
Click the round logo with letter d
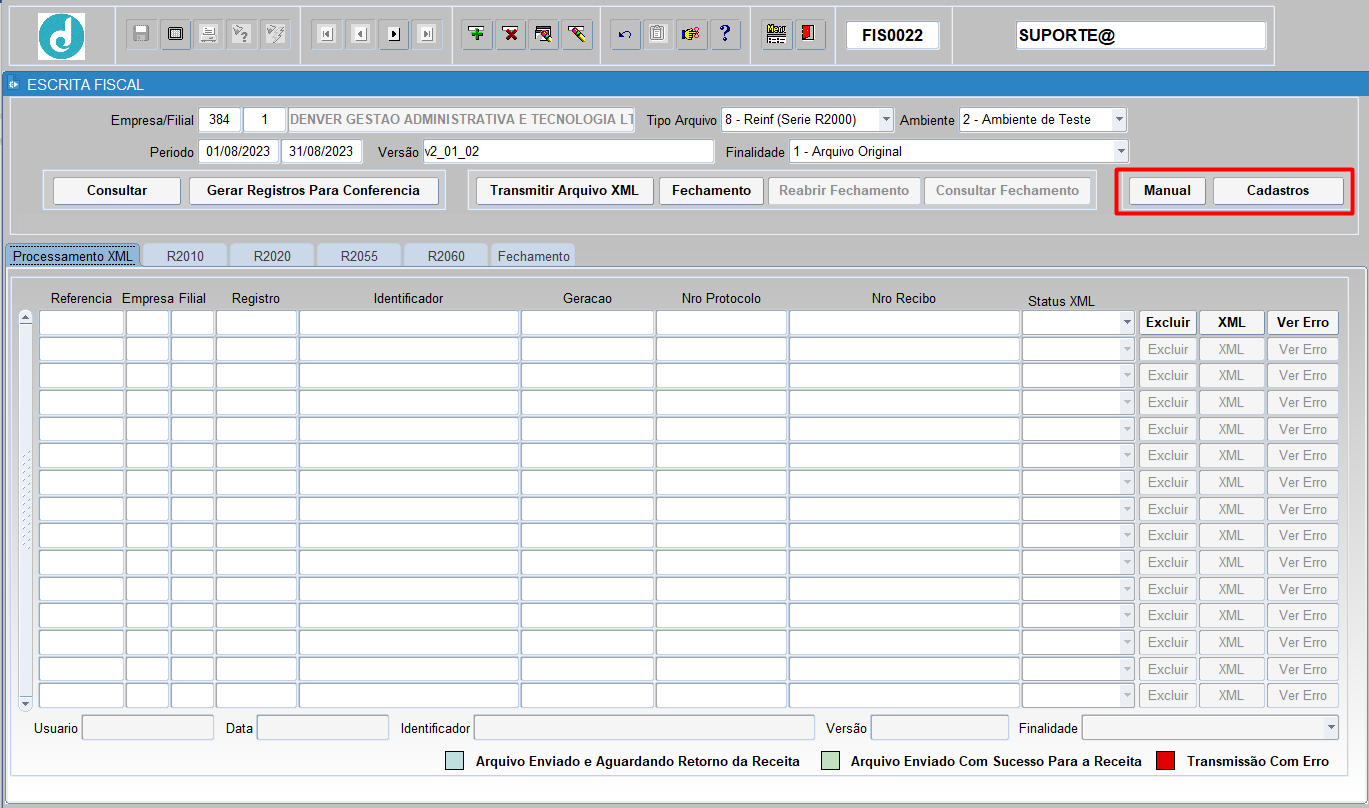click(x=61, y=36)
